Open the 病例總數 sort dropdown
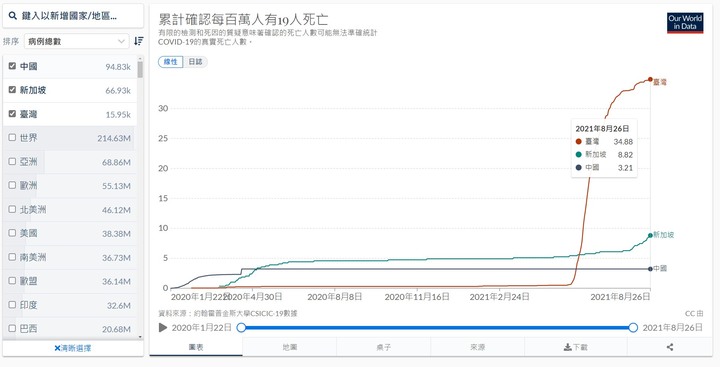Image resolution: width=720 pixels, height=367 pixels. (76, 41)
